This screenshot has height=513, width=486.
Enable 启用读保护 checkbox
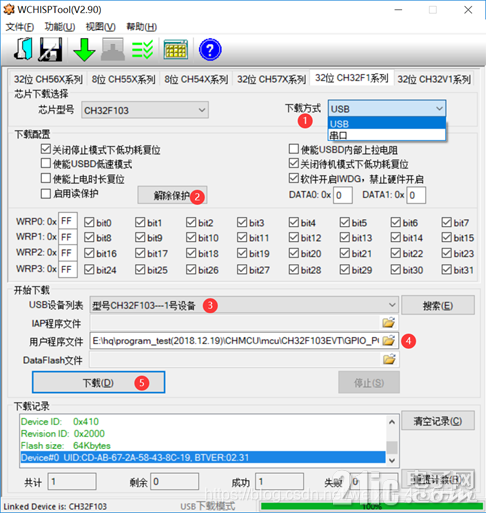coord(46,193)
